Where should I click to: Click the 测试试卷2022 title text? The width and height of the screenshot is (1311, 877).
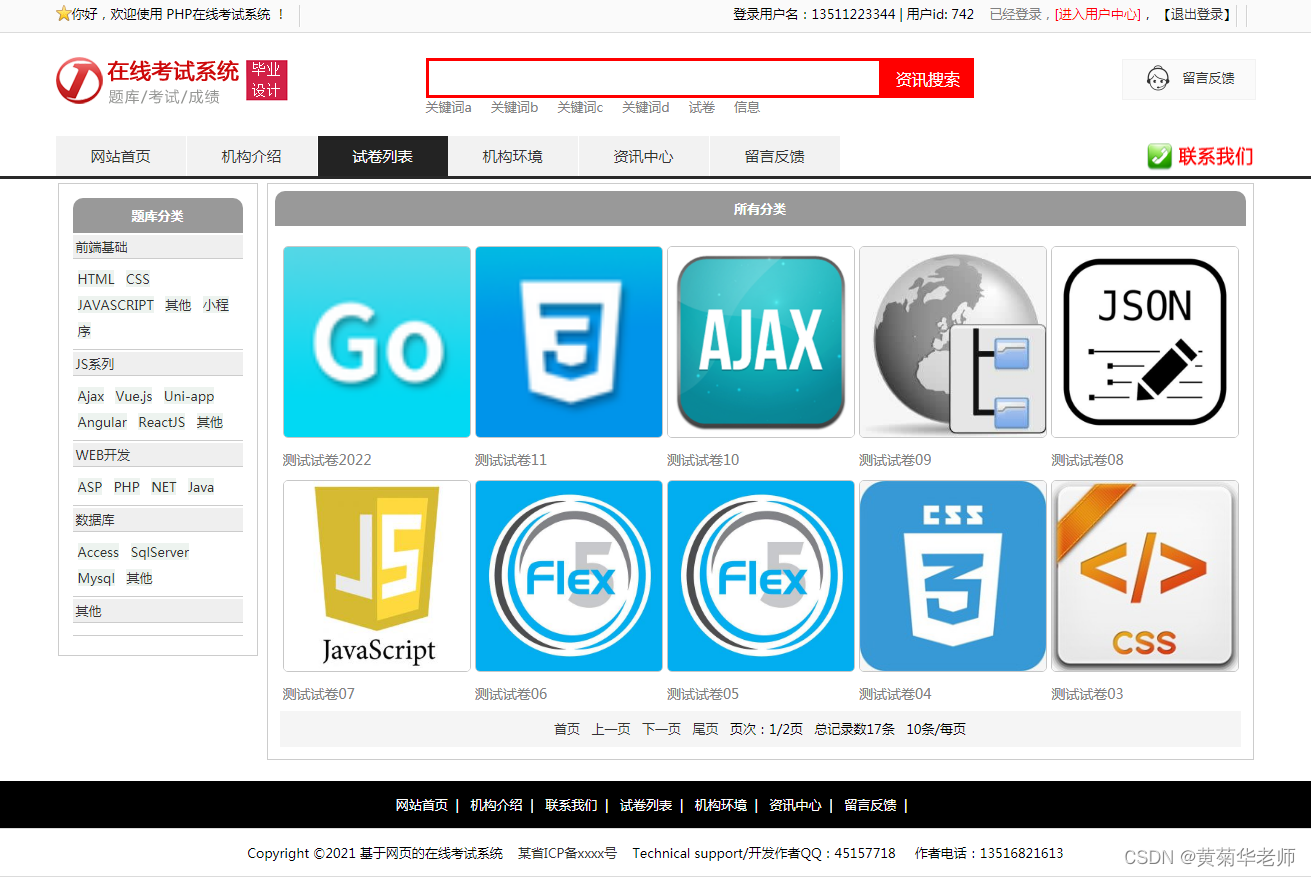pyautogui.click(x=327, y=460)
